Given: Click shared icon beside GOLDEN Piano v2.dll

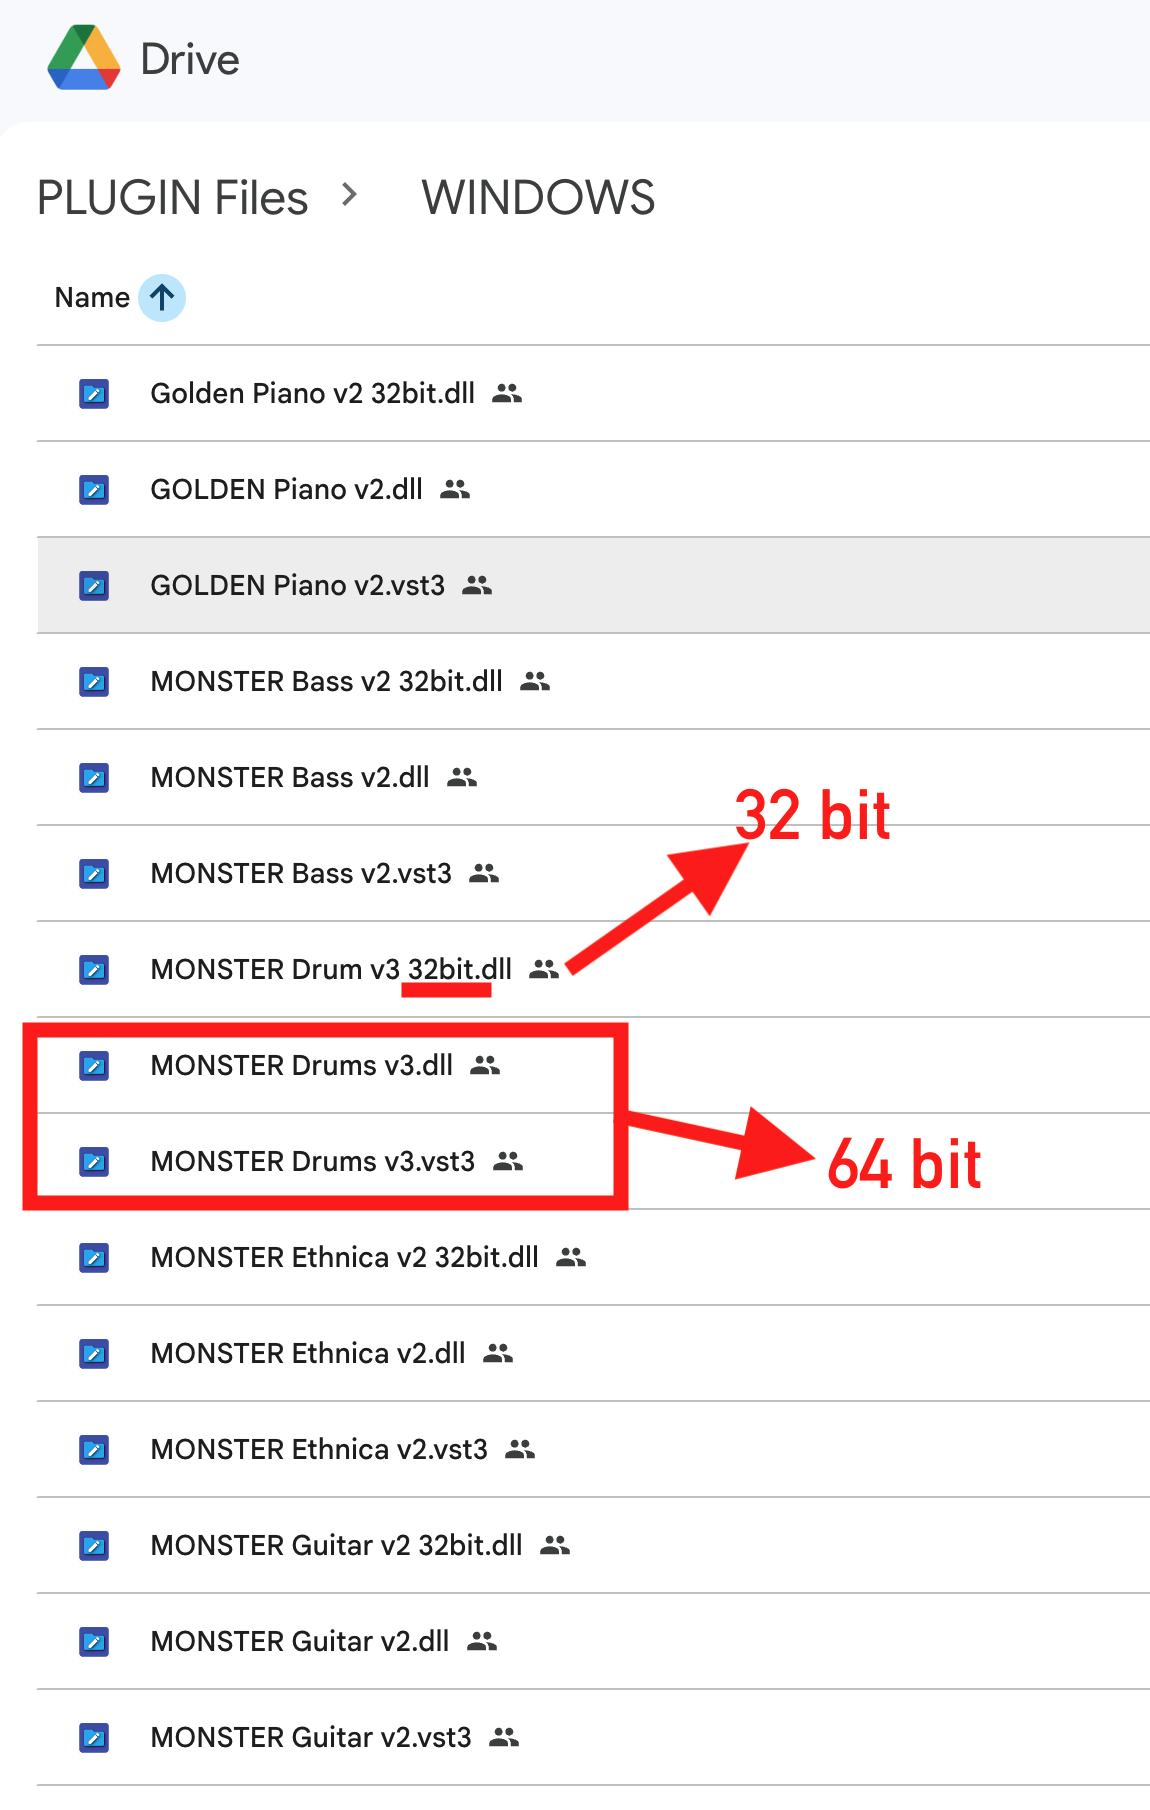Looking at the screenshot, I should [455, 489].
